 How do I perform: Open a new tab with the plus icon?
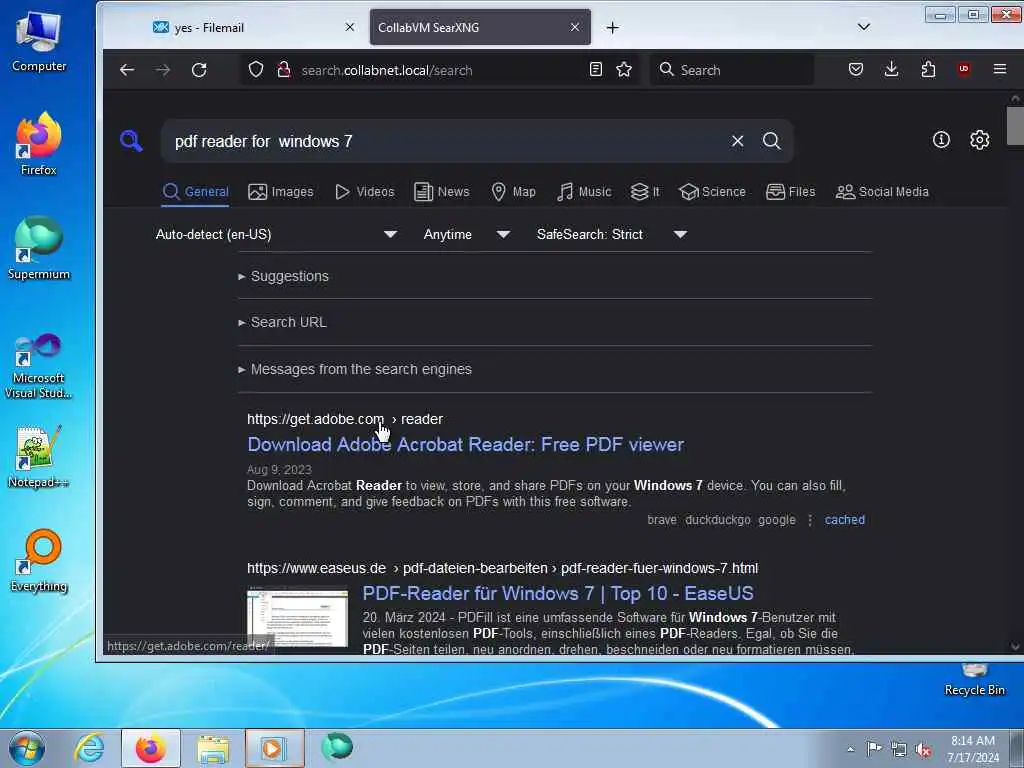coord(612,27)
